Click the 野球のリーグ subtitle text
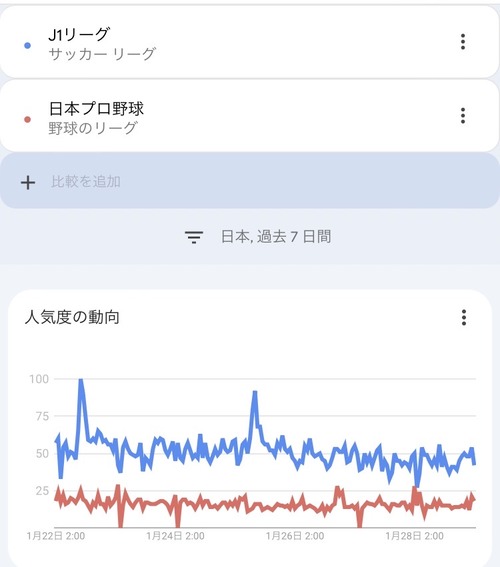Screen dimensions: 500x567 (x=93, y=128)
